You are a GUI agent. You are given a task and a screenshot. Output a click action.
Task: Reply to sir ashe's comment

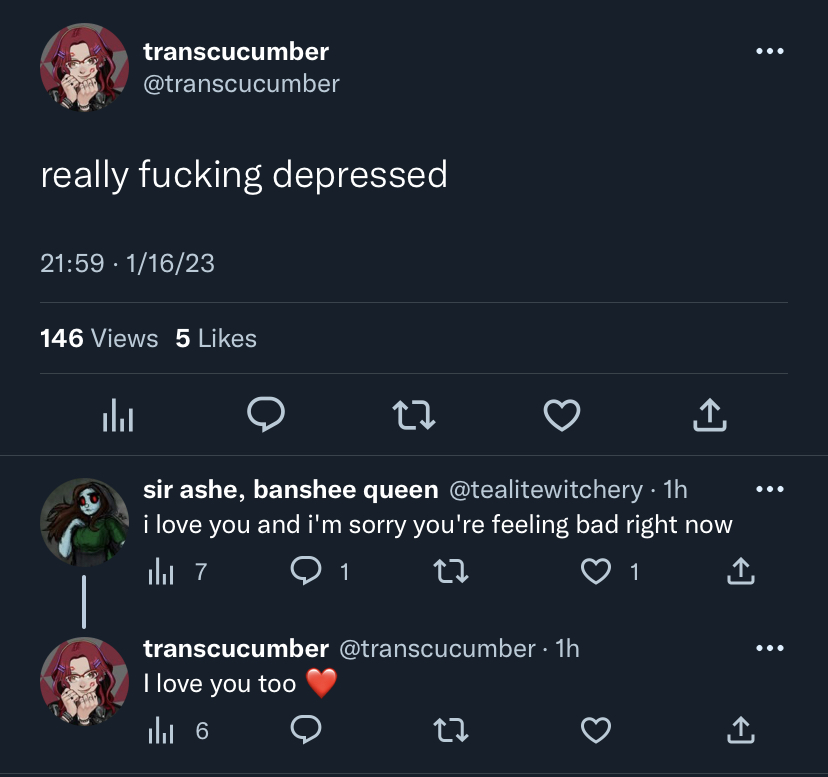(306, 571)
